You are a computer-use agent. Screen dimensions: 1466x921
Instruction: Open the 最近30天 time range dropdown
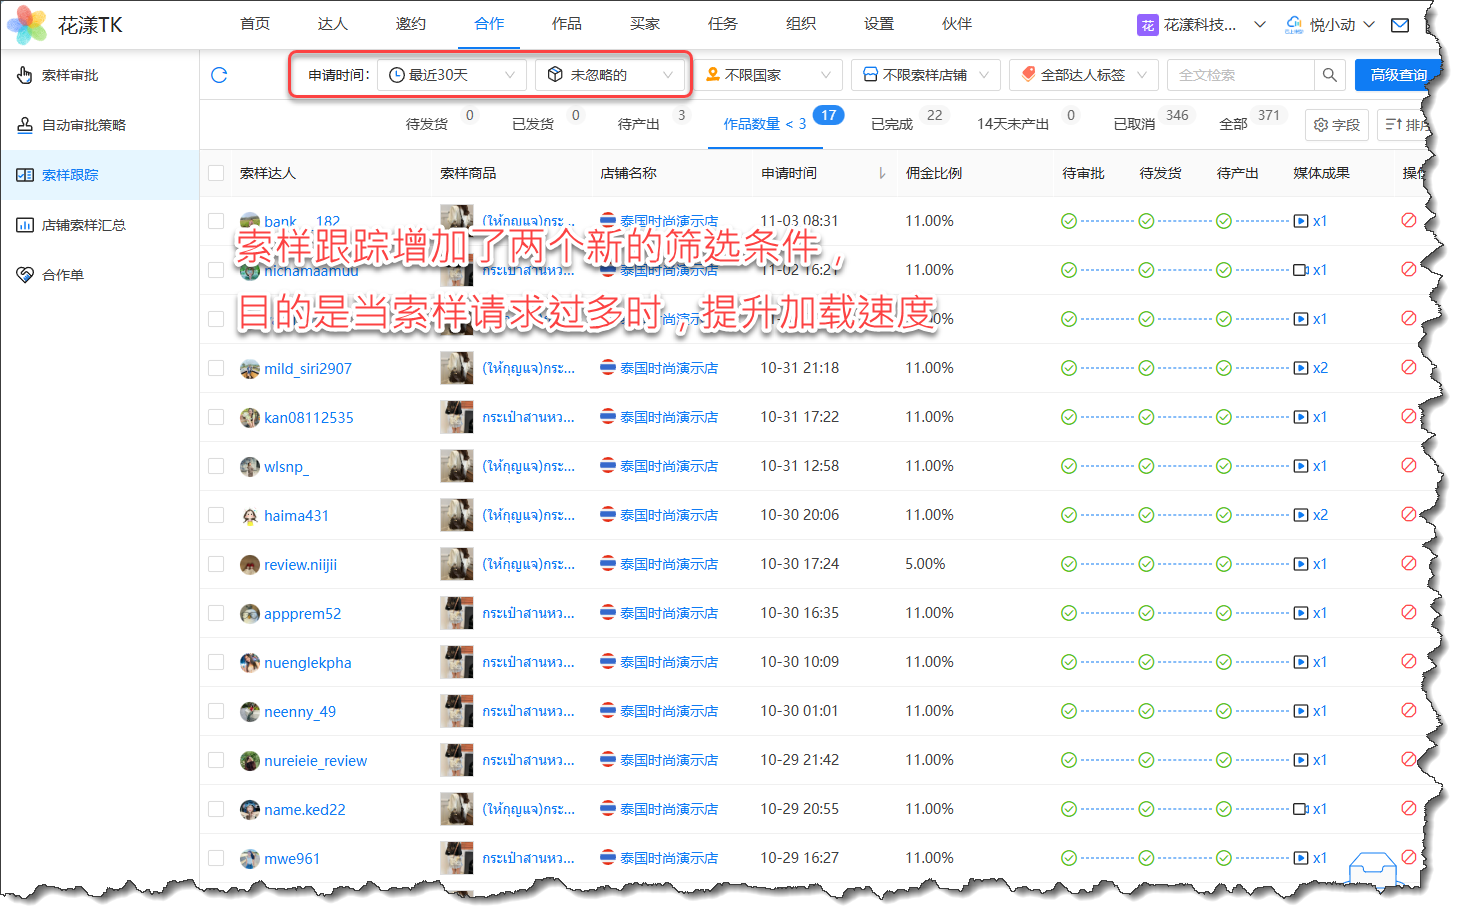(451, 75)
